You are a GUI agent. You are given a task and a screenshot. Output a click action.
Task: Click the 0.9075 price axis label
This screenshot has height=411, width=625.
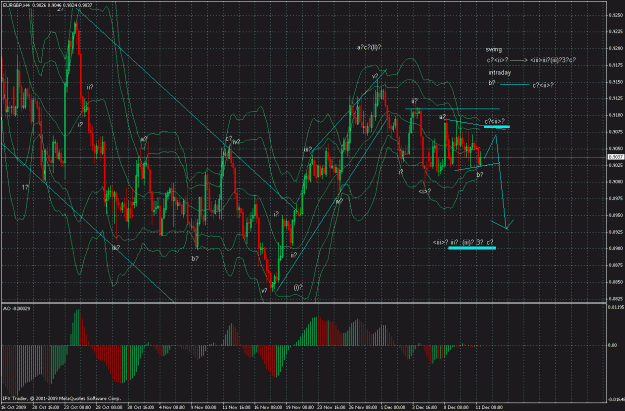coord(615,132)
